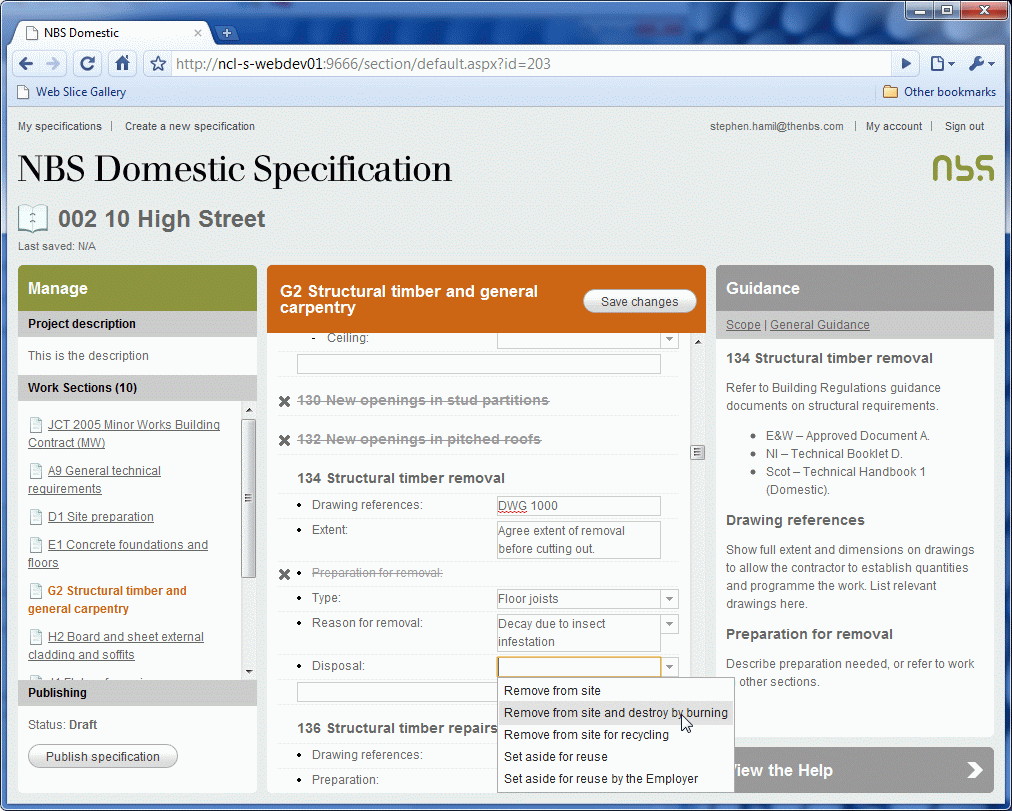Click document icon beside G2 Structural timber
This screenshot has height=811, width=1012.
click(36, 591)
